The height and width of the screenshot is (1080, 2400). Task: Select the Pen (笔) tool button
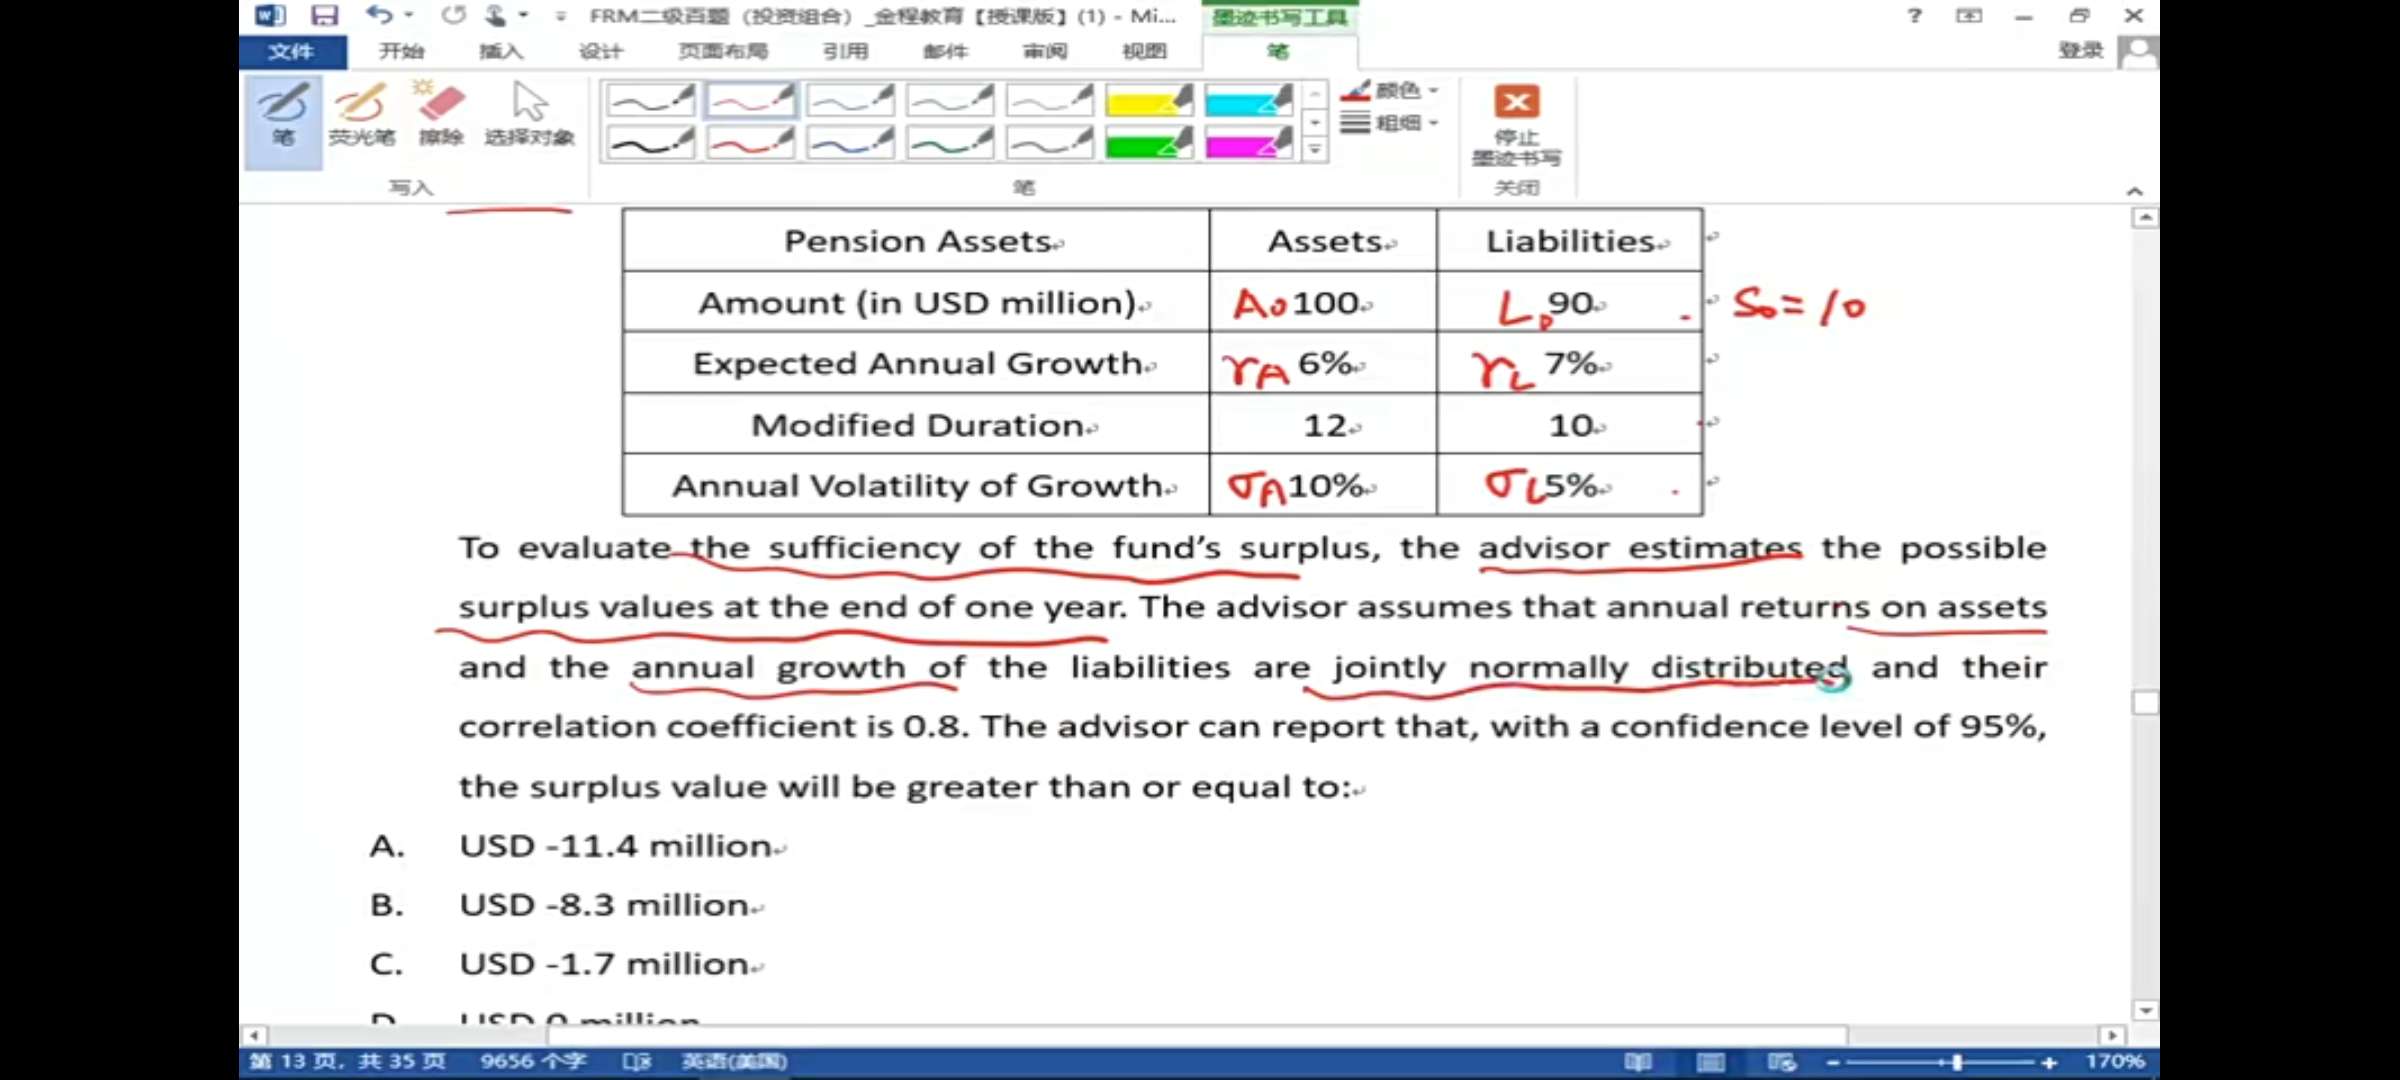tap(283, 120)
